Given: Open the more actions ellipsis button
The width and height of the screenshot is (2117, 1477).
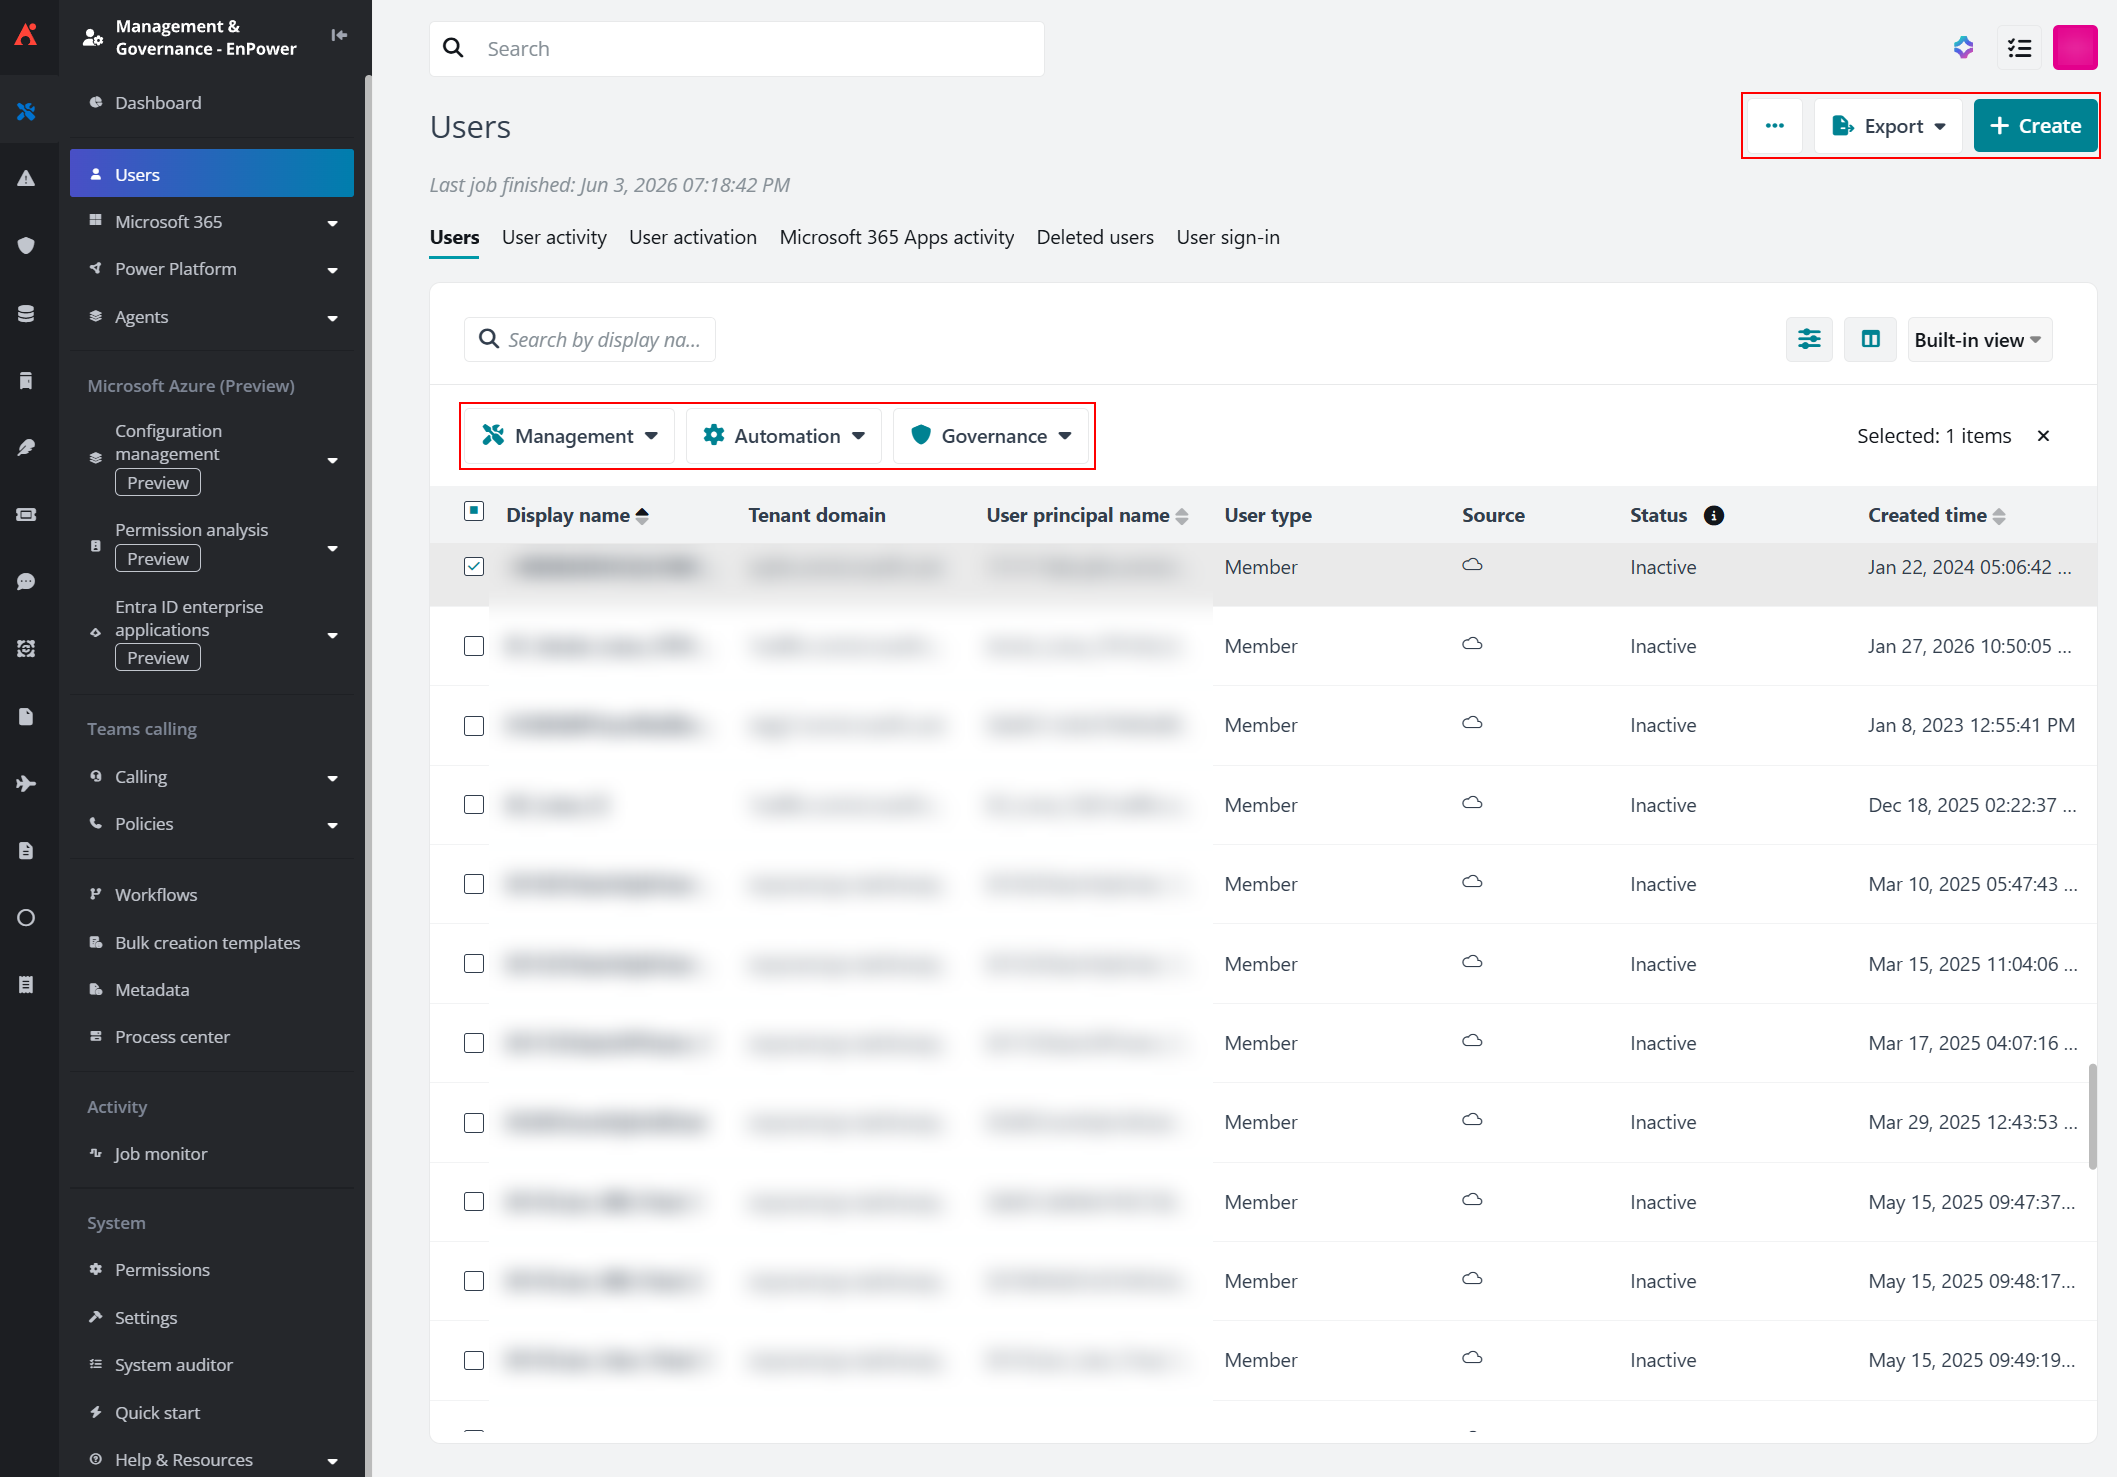Looking at the screenshot, I should click(1775, 126).
